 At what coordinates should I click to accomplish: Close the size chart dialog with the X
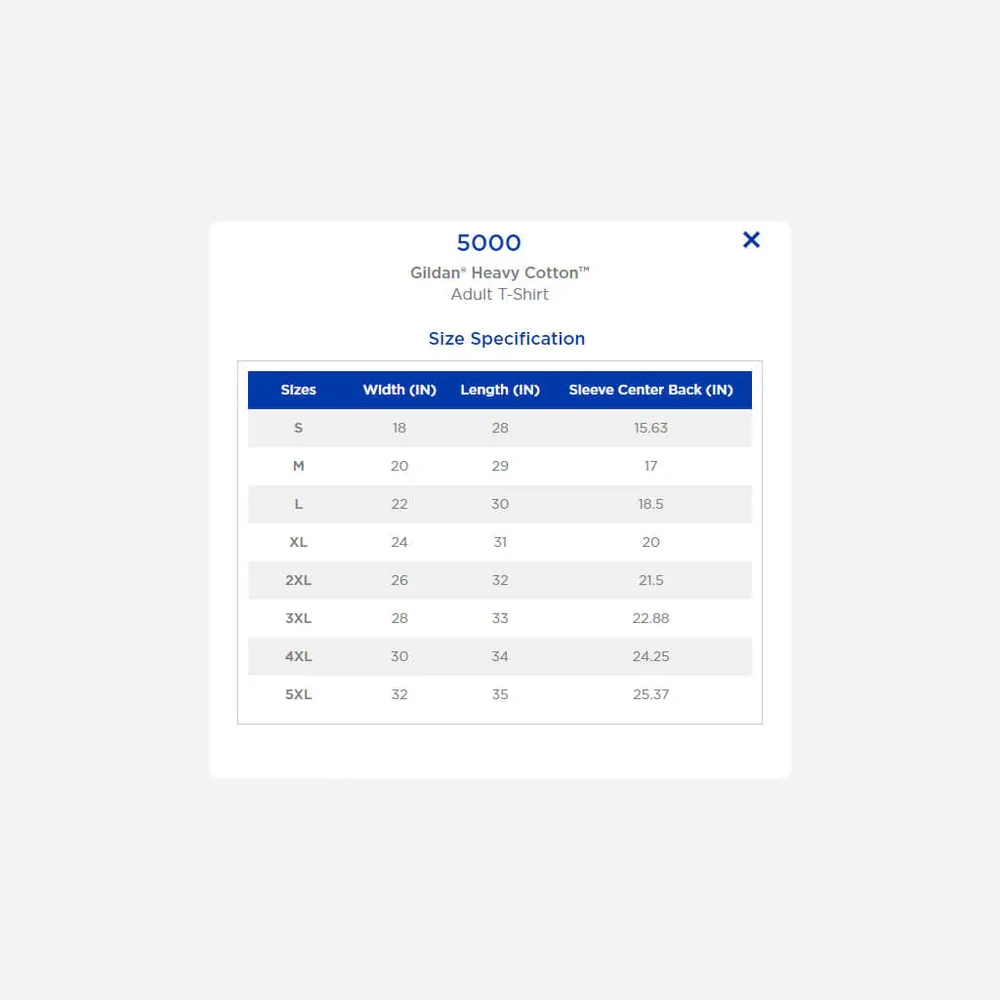(x=751, y=240)
